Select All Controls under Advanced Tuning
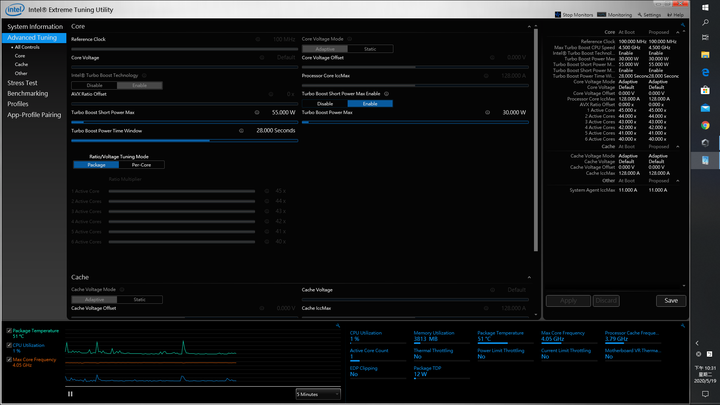The image size is (720, 405). (27, 47)
